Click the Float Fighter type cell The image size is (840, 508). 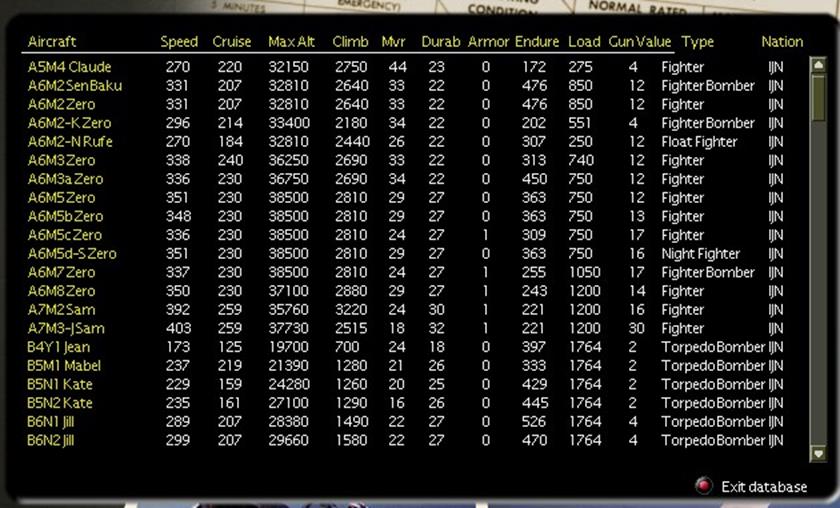699,142
